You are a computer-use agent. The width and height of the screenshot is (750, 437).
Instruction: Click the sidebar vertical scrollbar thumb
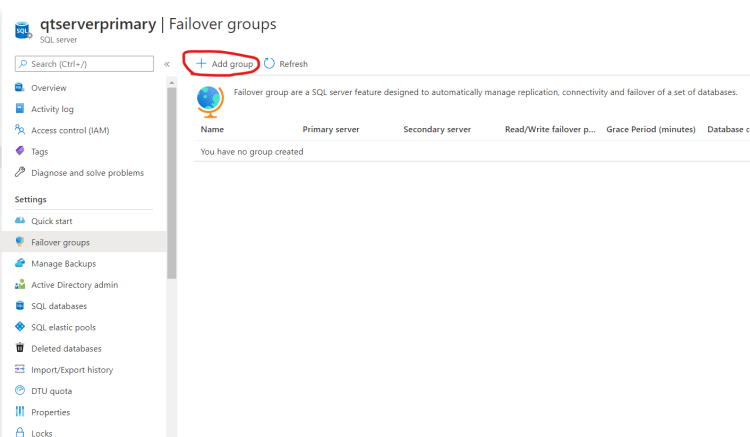(x=172, y=183)
